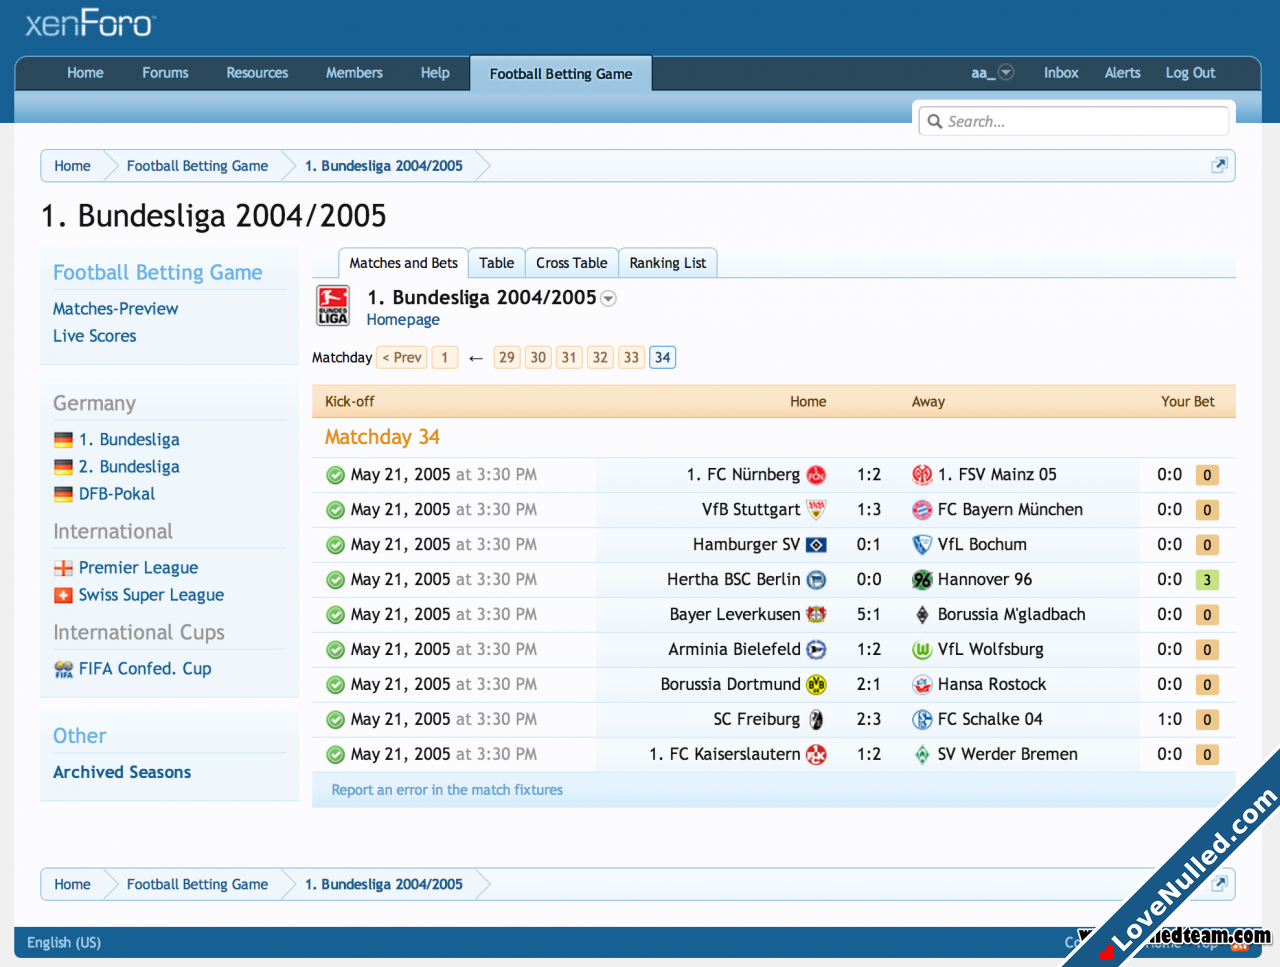
Task: Click the 1:0 bet on the Freiburg–Schalke row
Action: point(1169,720)
